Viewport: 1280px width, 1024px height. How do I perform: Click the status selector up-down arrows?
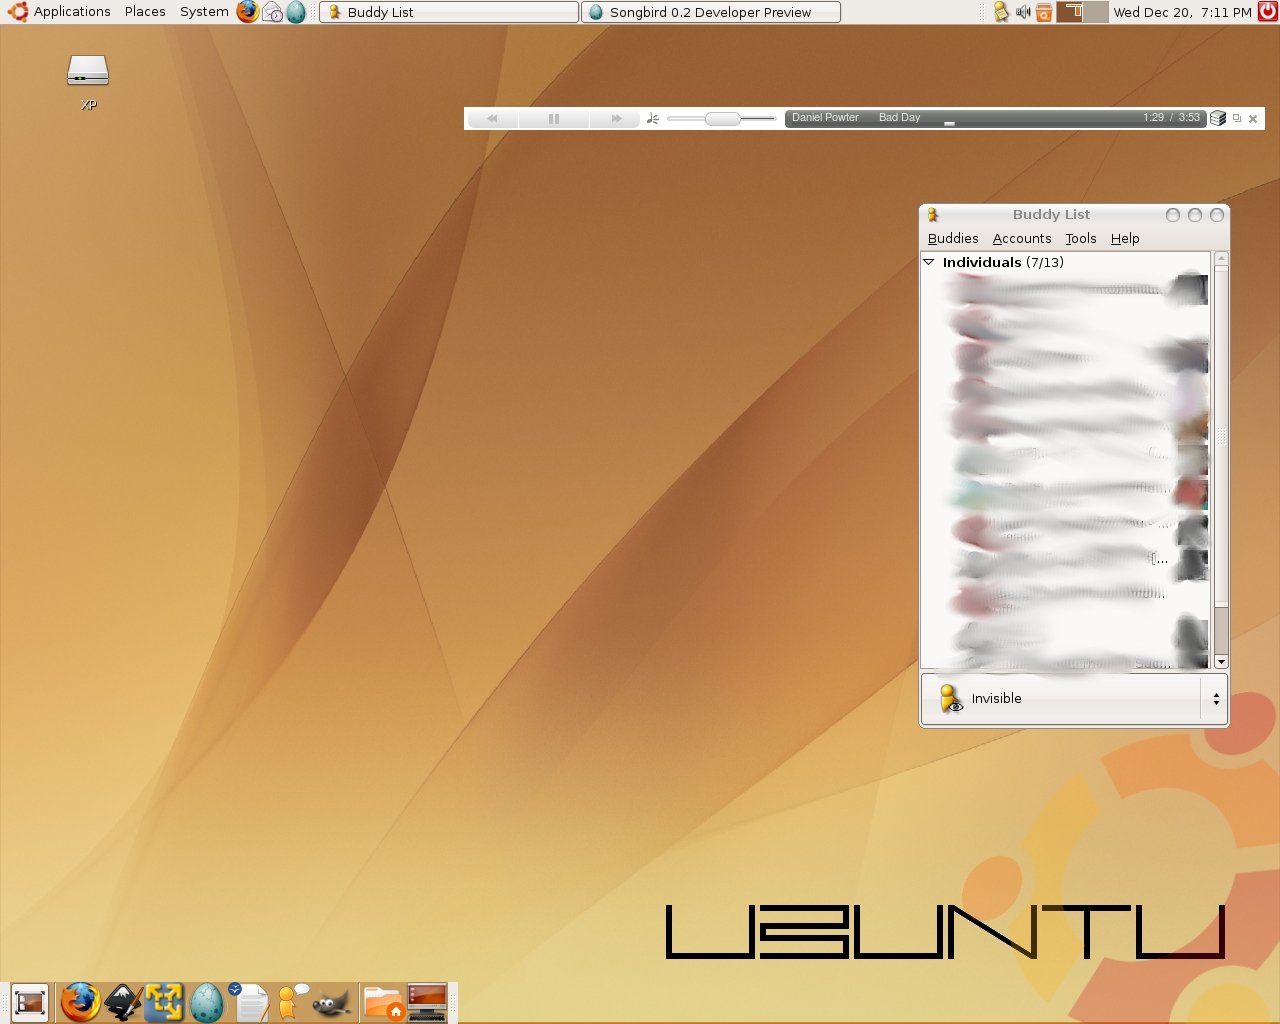point(1216,699)
